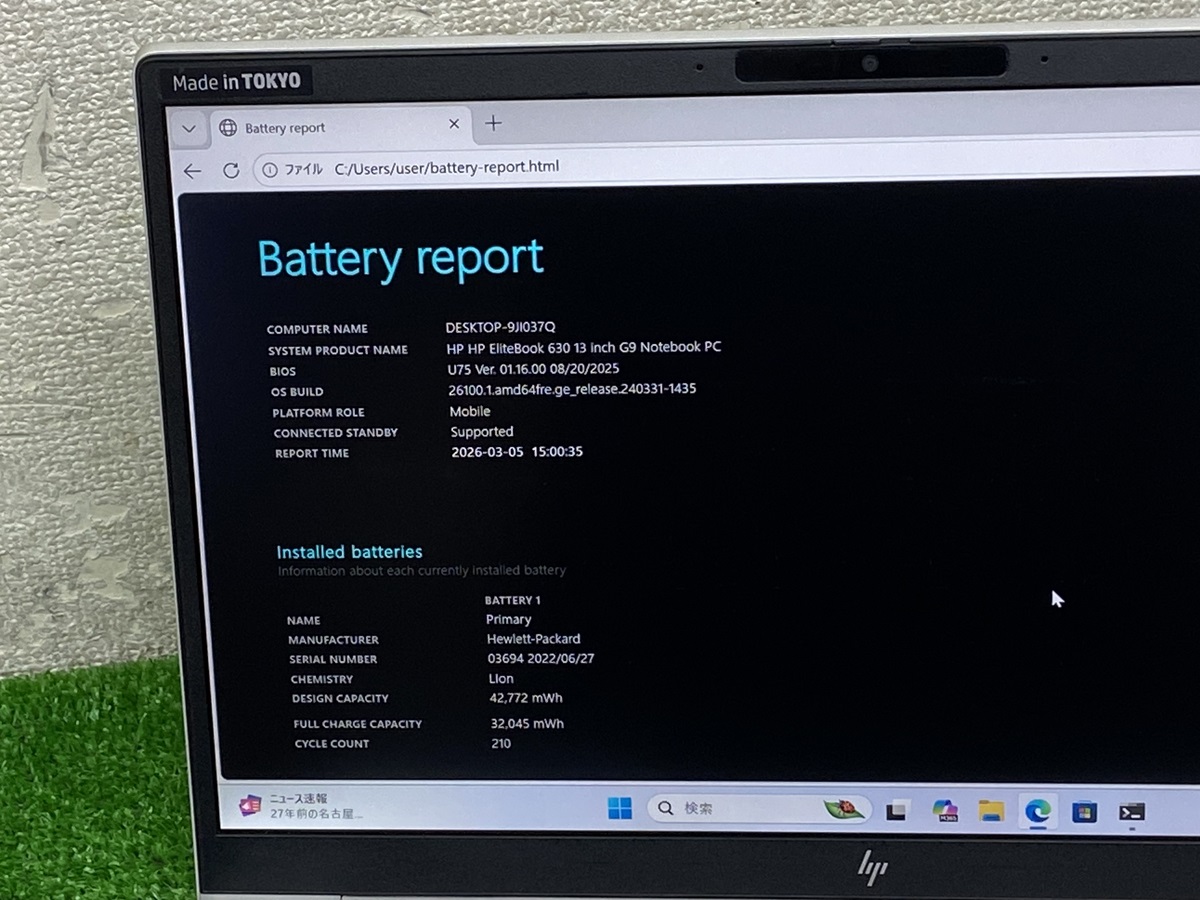The height and width of the screenshot is (900, 1200).
Task: Open the Windows Start menu
Action: [620, 809]
